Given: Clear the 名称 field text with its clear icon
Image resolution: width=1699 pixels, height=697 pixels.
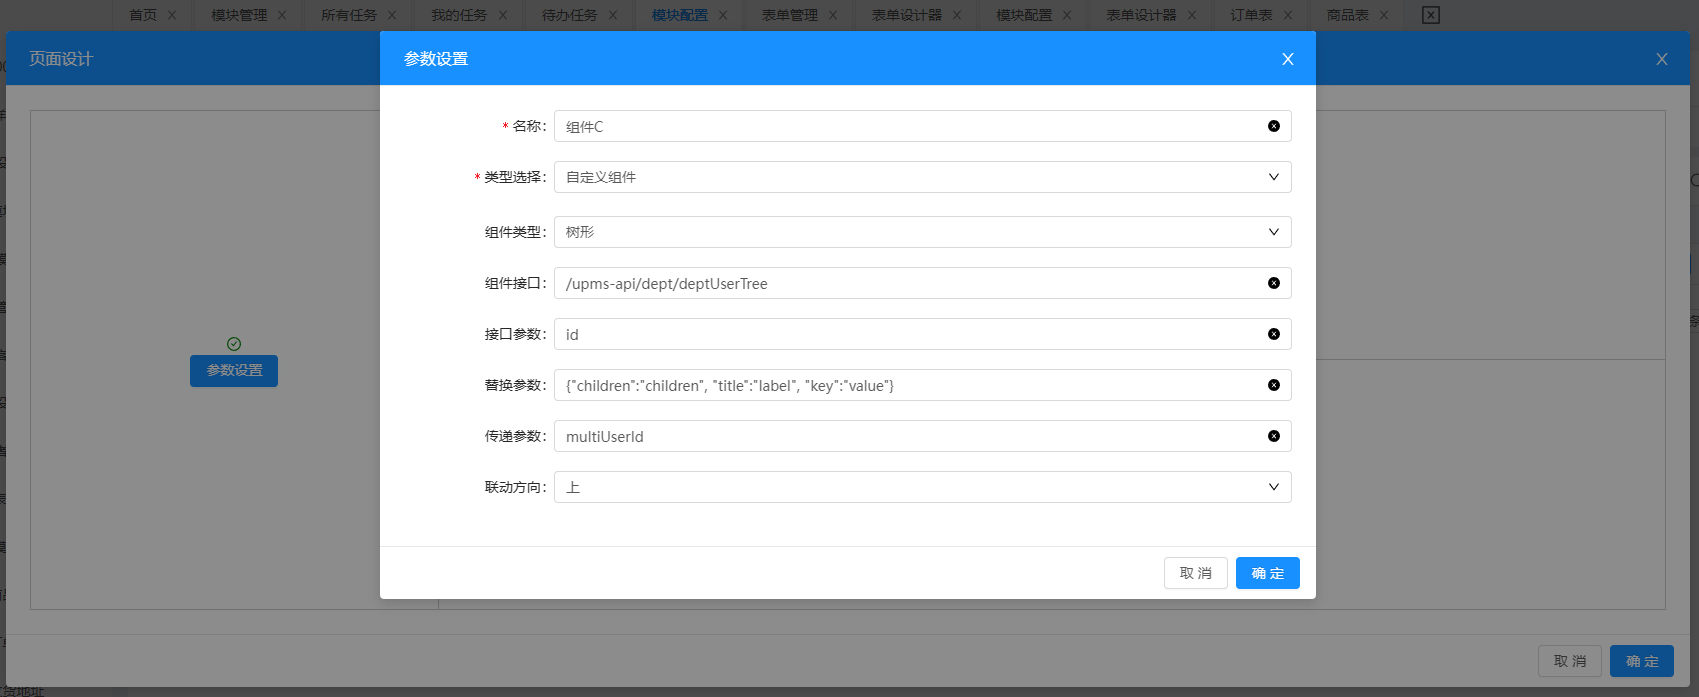Looking at the screenshot, I should pyautogui.click(x=1273, y=126).
